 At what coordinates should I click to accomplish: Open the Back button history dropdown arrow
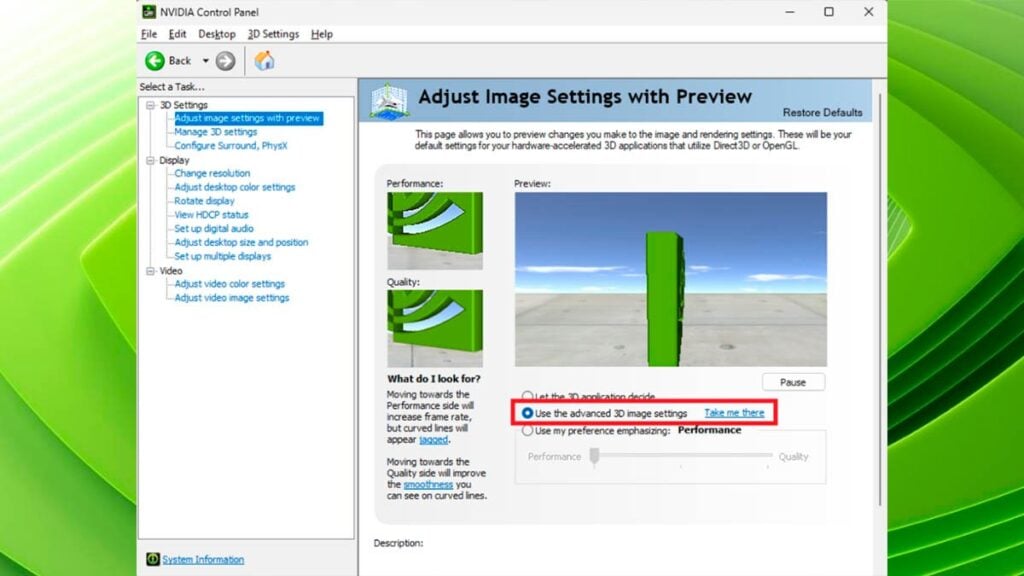pyautogui.click(x=206, y=61)
